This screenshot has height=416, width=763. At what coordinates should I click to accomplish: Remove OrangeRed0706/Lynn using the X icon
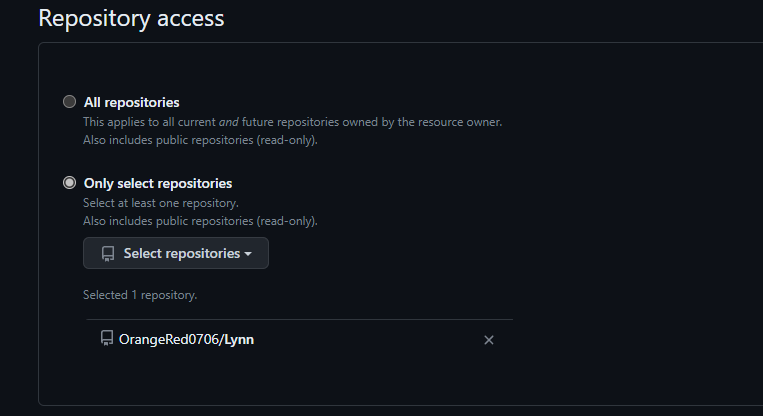click(x=489, y=340)
